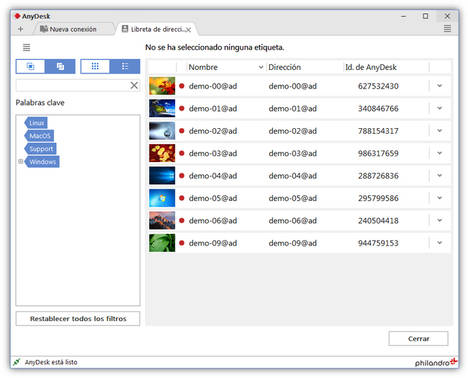Click red offline status dot of demo-03@ad
This screenshot has width=468, height=378.
[x=182, y=153]
